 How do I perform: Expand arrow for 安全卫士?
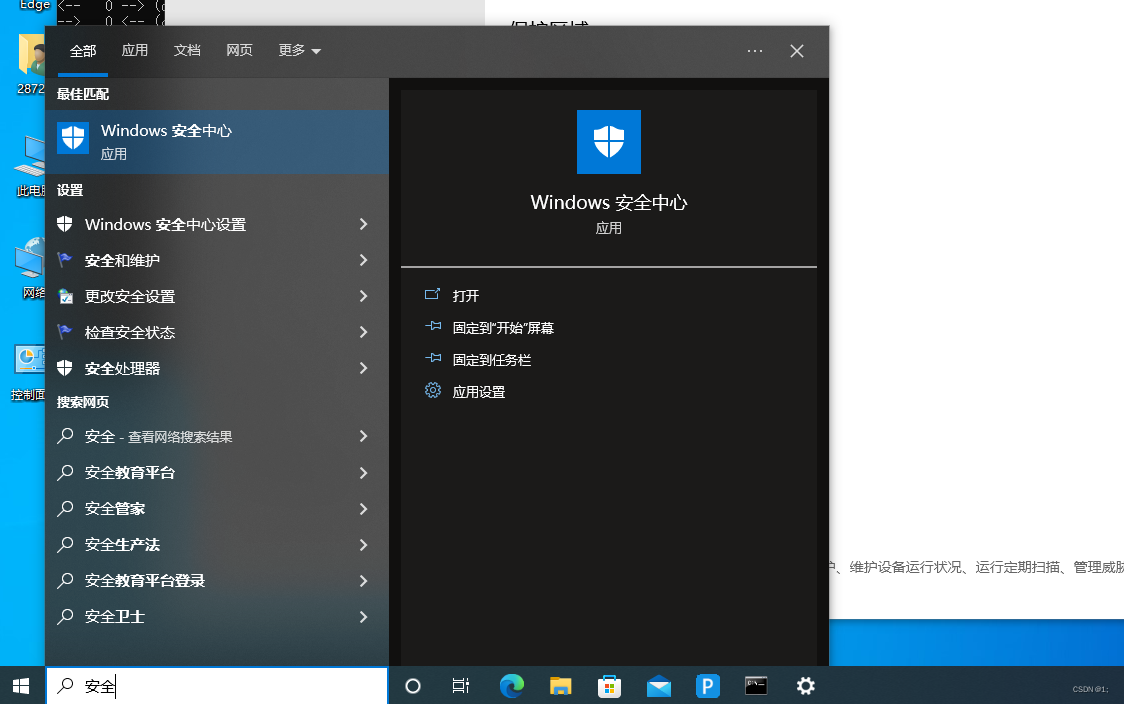(363, 617)
